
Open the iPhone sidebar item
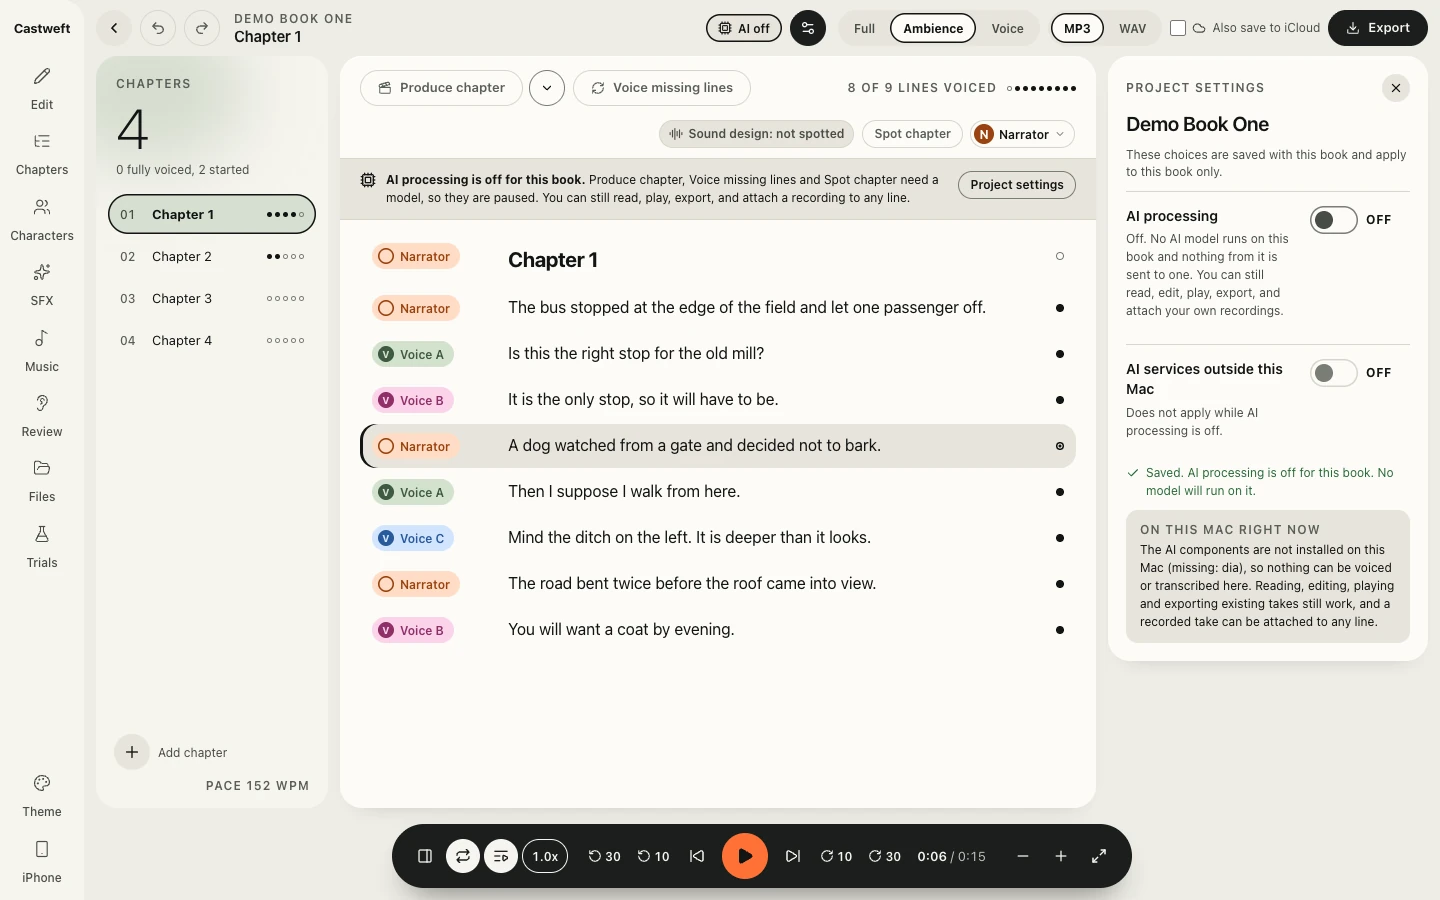coord(42,862)
